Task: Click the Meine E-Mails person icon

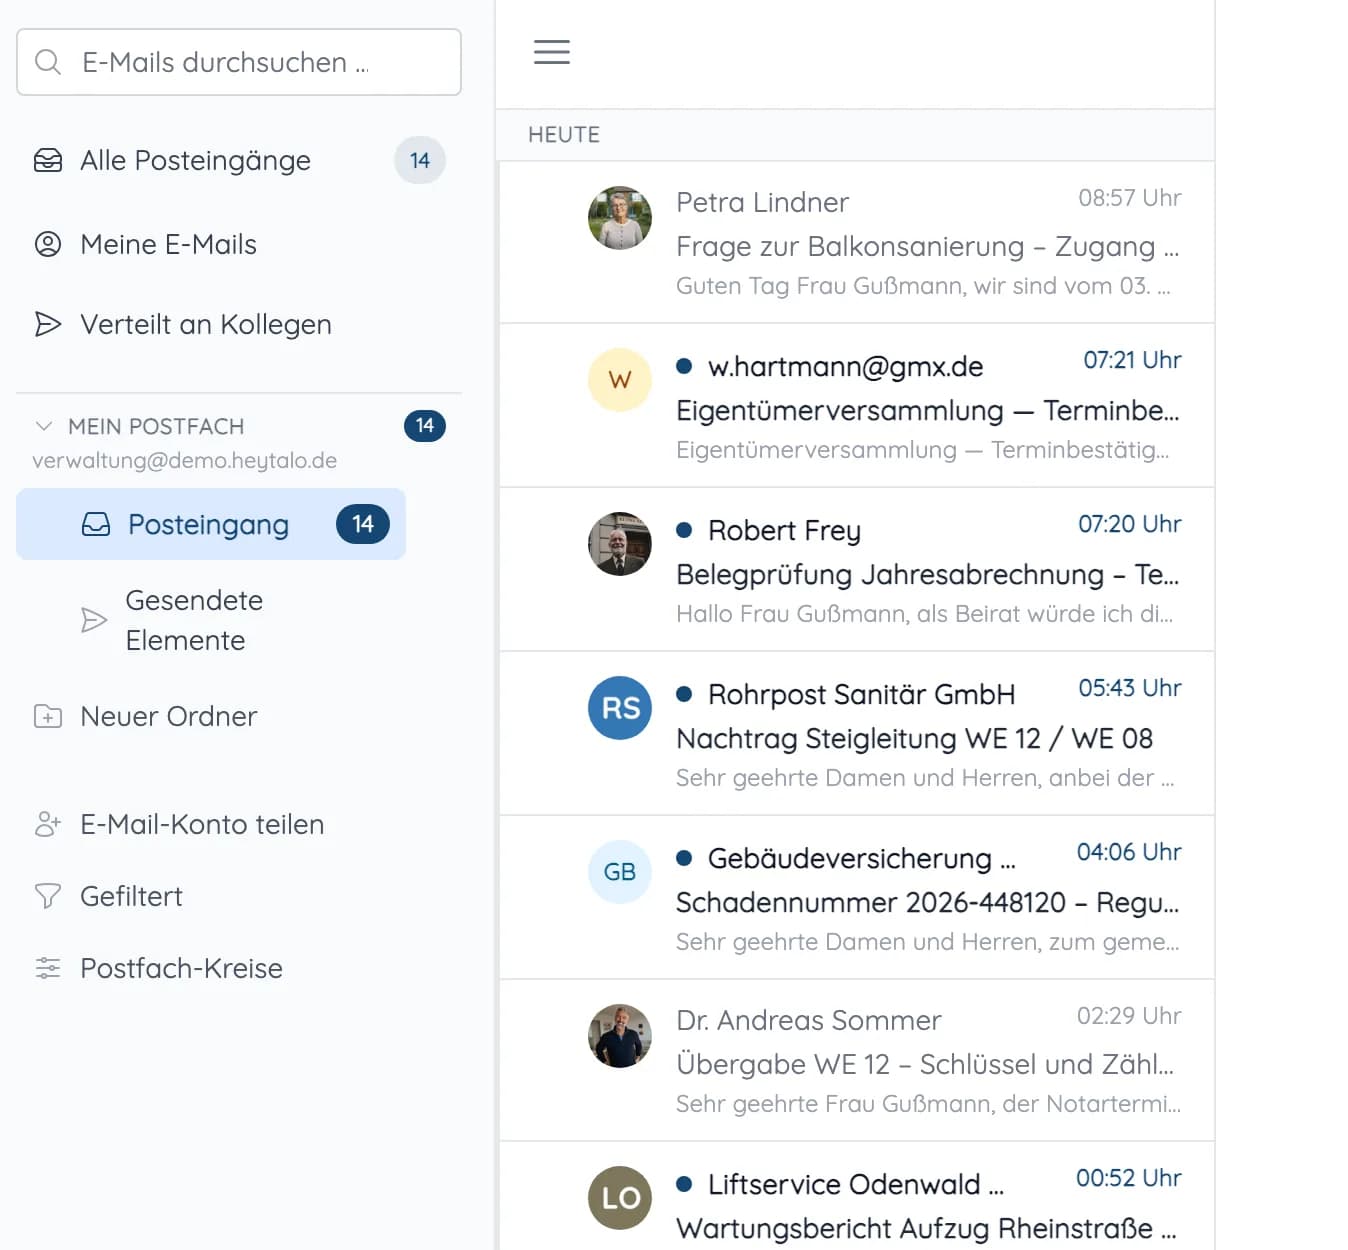Action: [48, 244]
